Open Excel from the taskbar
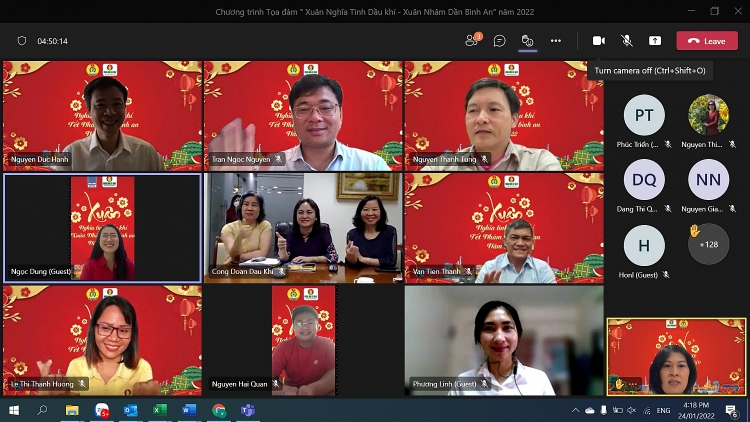The image size is (750, 422). coord(159,410)
